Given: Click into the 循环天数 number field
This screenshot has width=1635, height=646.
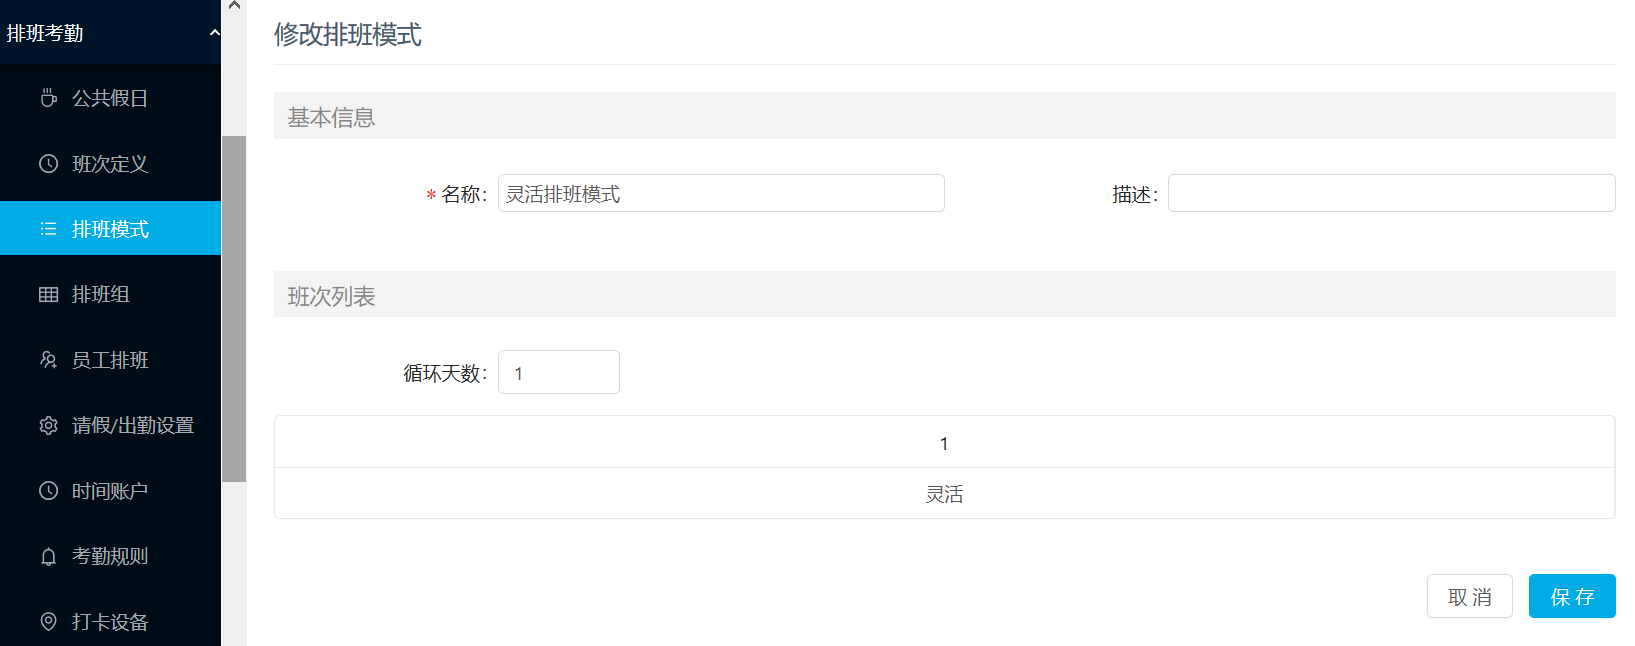Looking at the screenshot, I should (x=559, y=372).
